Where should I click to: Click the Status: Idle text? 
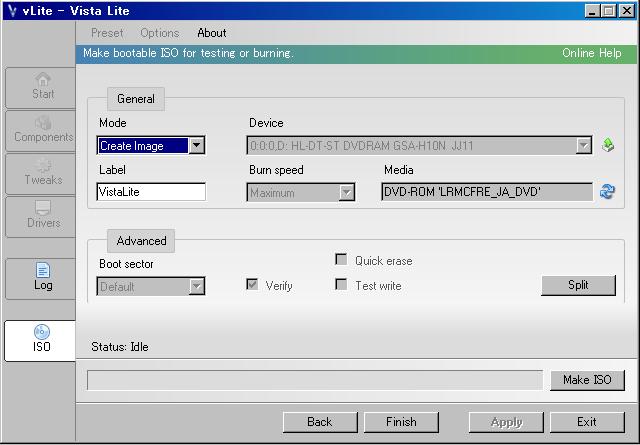(x=120, y=347)
